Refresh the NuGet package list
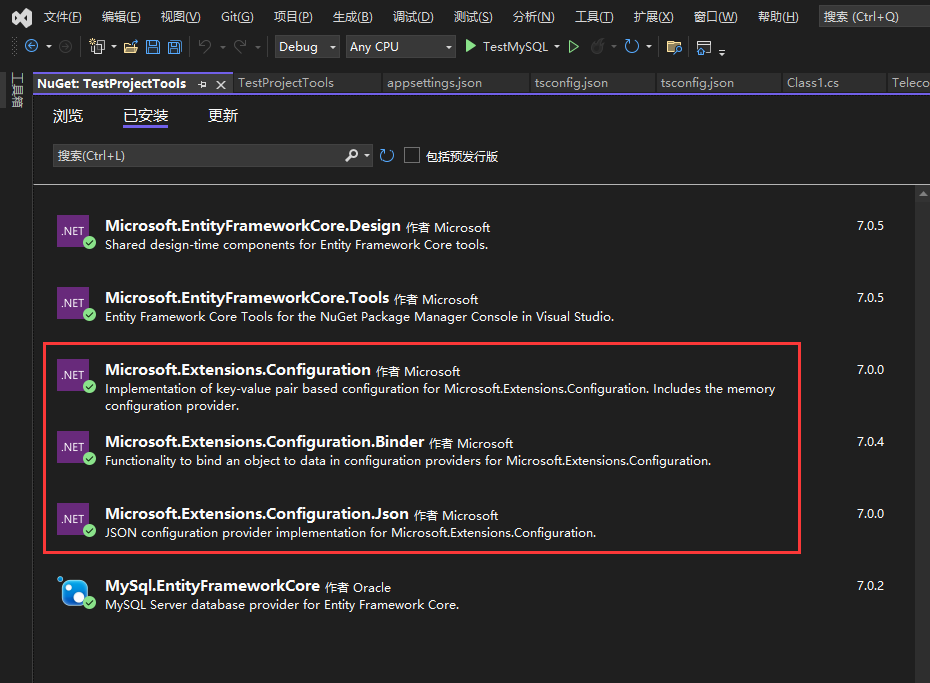The height and width of the screenshot is (683, 930). [387, 155]
